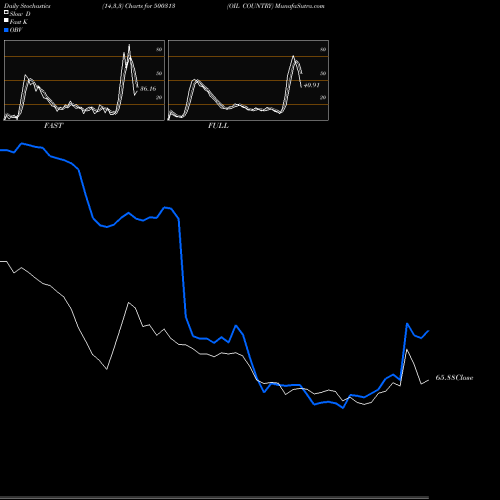This screenshot has width=500, height=500.
Task: Click the 80 axis label in the FAST chart
Action: pyautogui.click(x=159, y=49)
